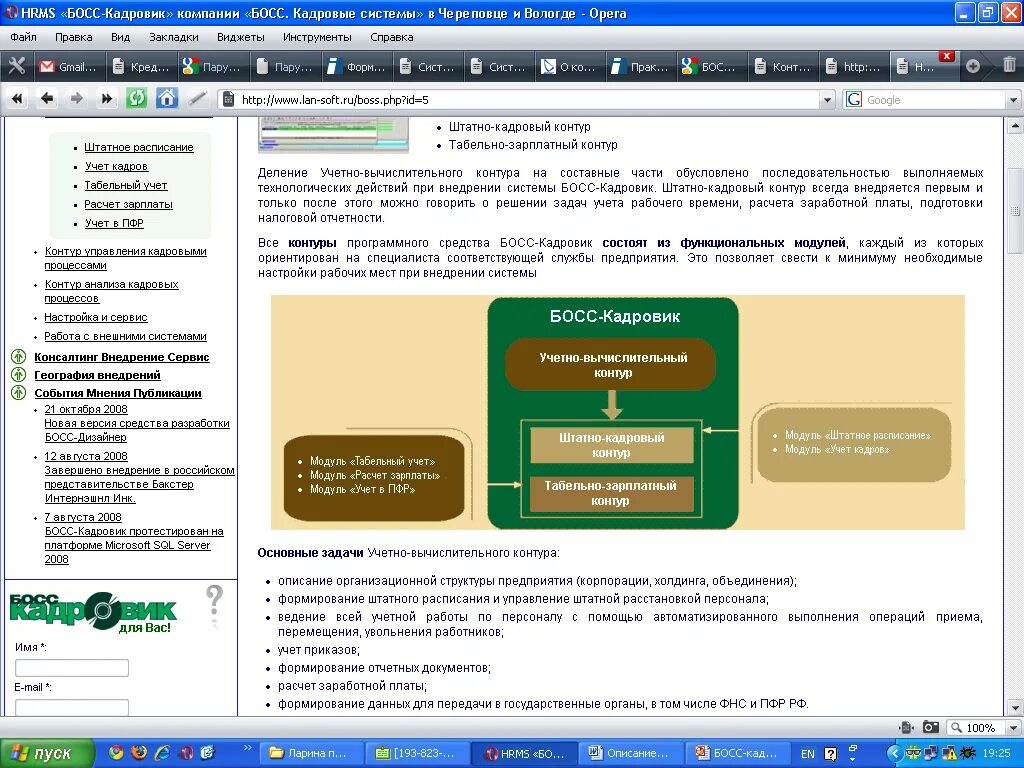Open the Правка menu

click(74, 37)
